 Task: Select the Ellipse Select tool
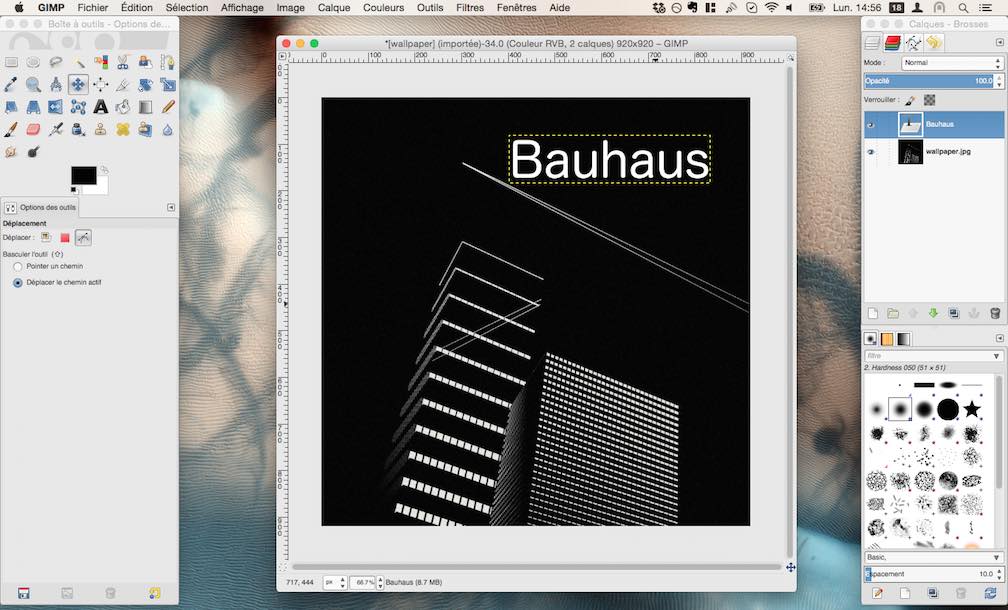[x=33, y=62]
